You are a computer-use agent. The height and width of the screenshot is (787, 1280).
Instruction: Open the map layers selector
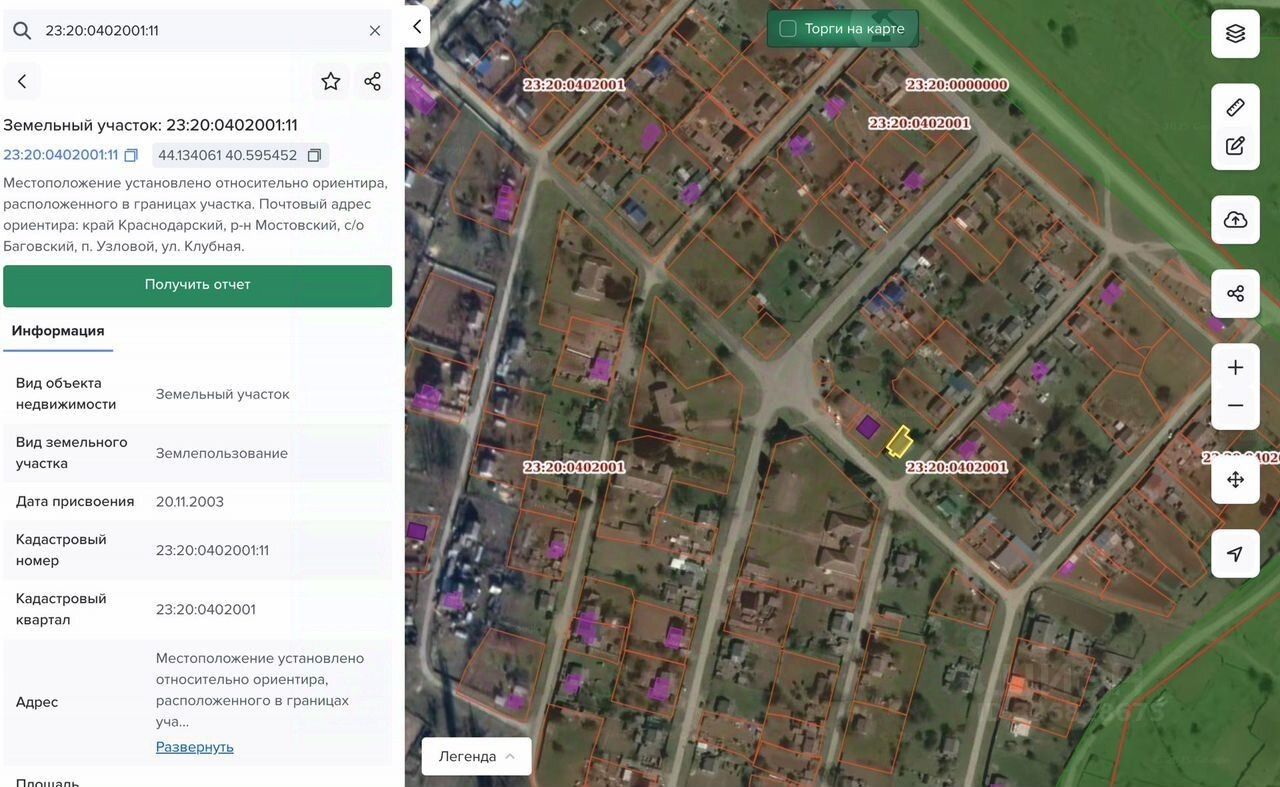point(1235,34)
